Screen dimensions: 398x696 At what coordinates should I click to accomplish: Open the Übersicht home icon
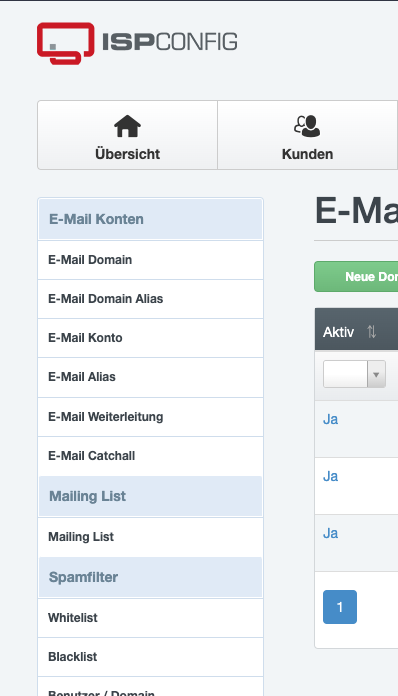click(x=127, y=126)
